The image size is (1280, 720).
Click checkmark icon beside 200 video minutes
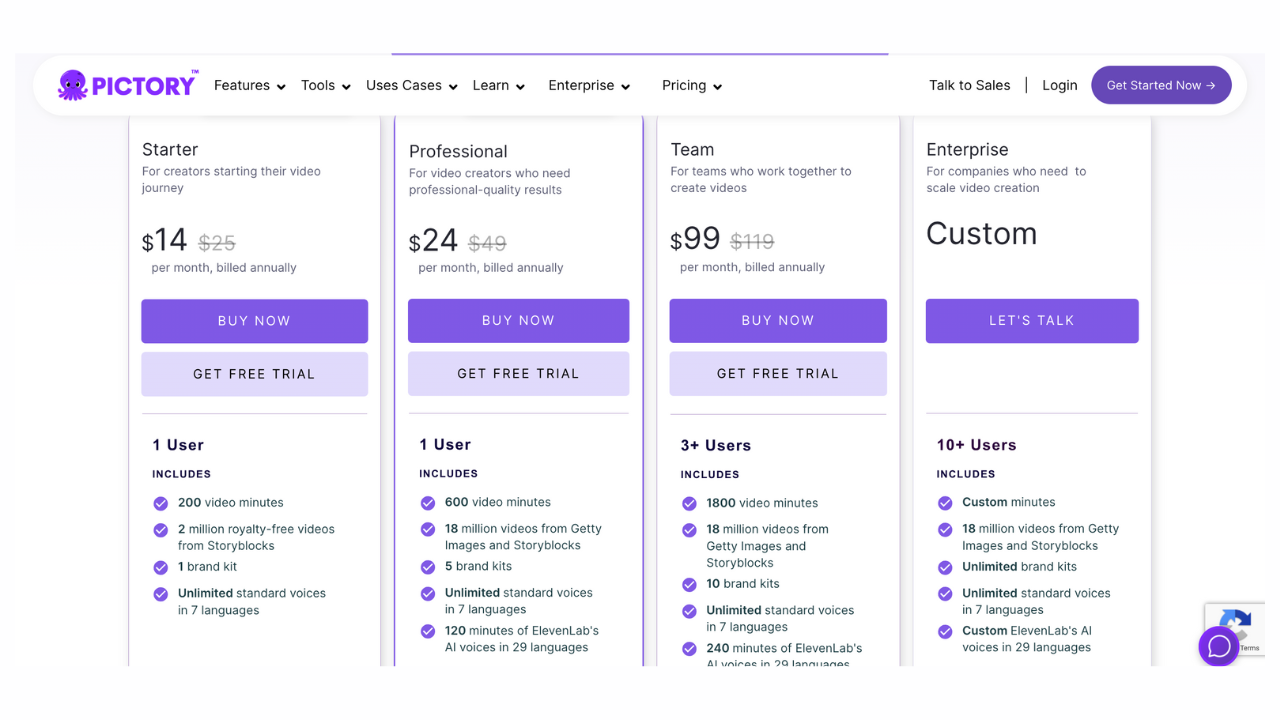point(160,503)
